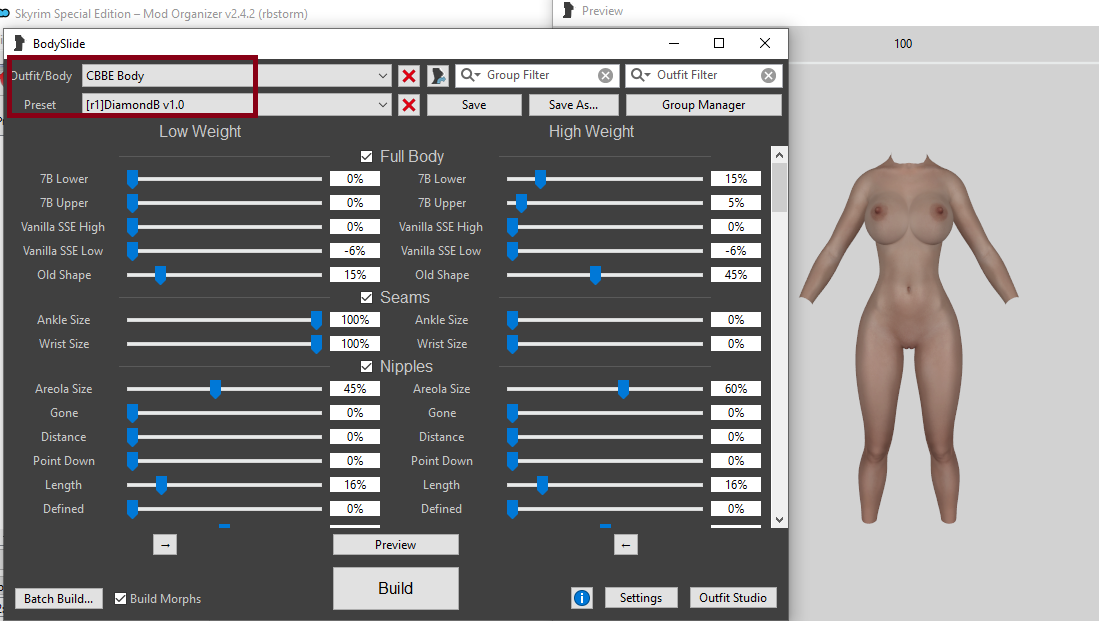The image size is (1099, 621).
Task: Click the high weight Point Down label
Action: tap(442, 461)
